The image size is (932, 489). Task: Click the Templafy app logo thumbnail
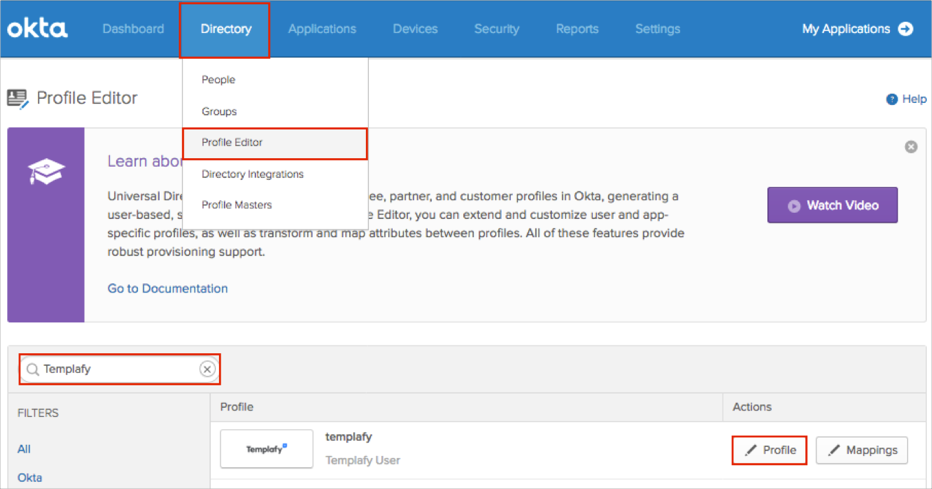tap(266, 449)
